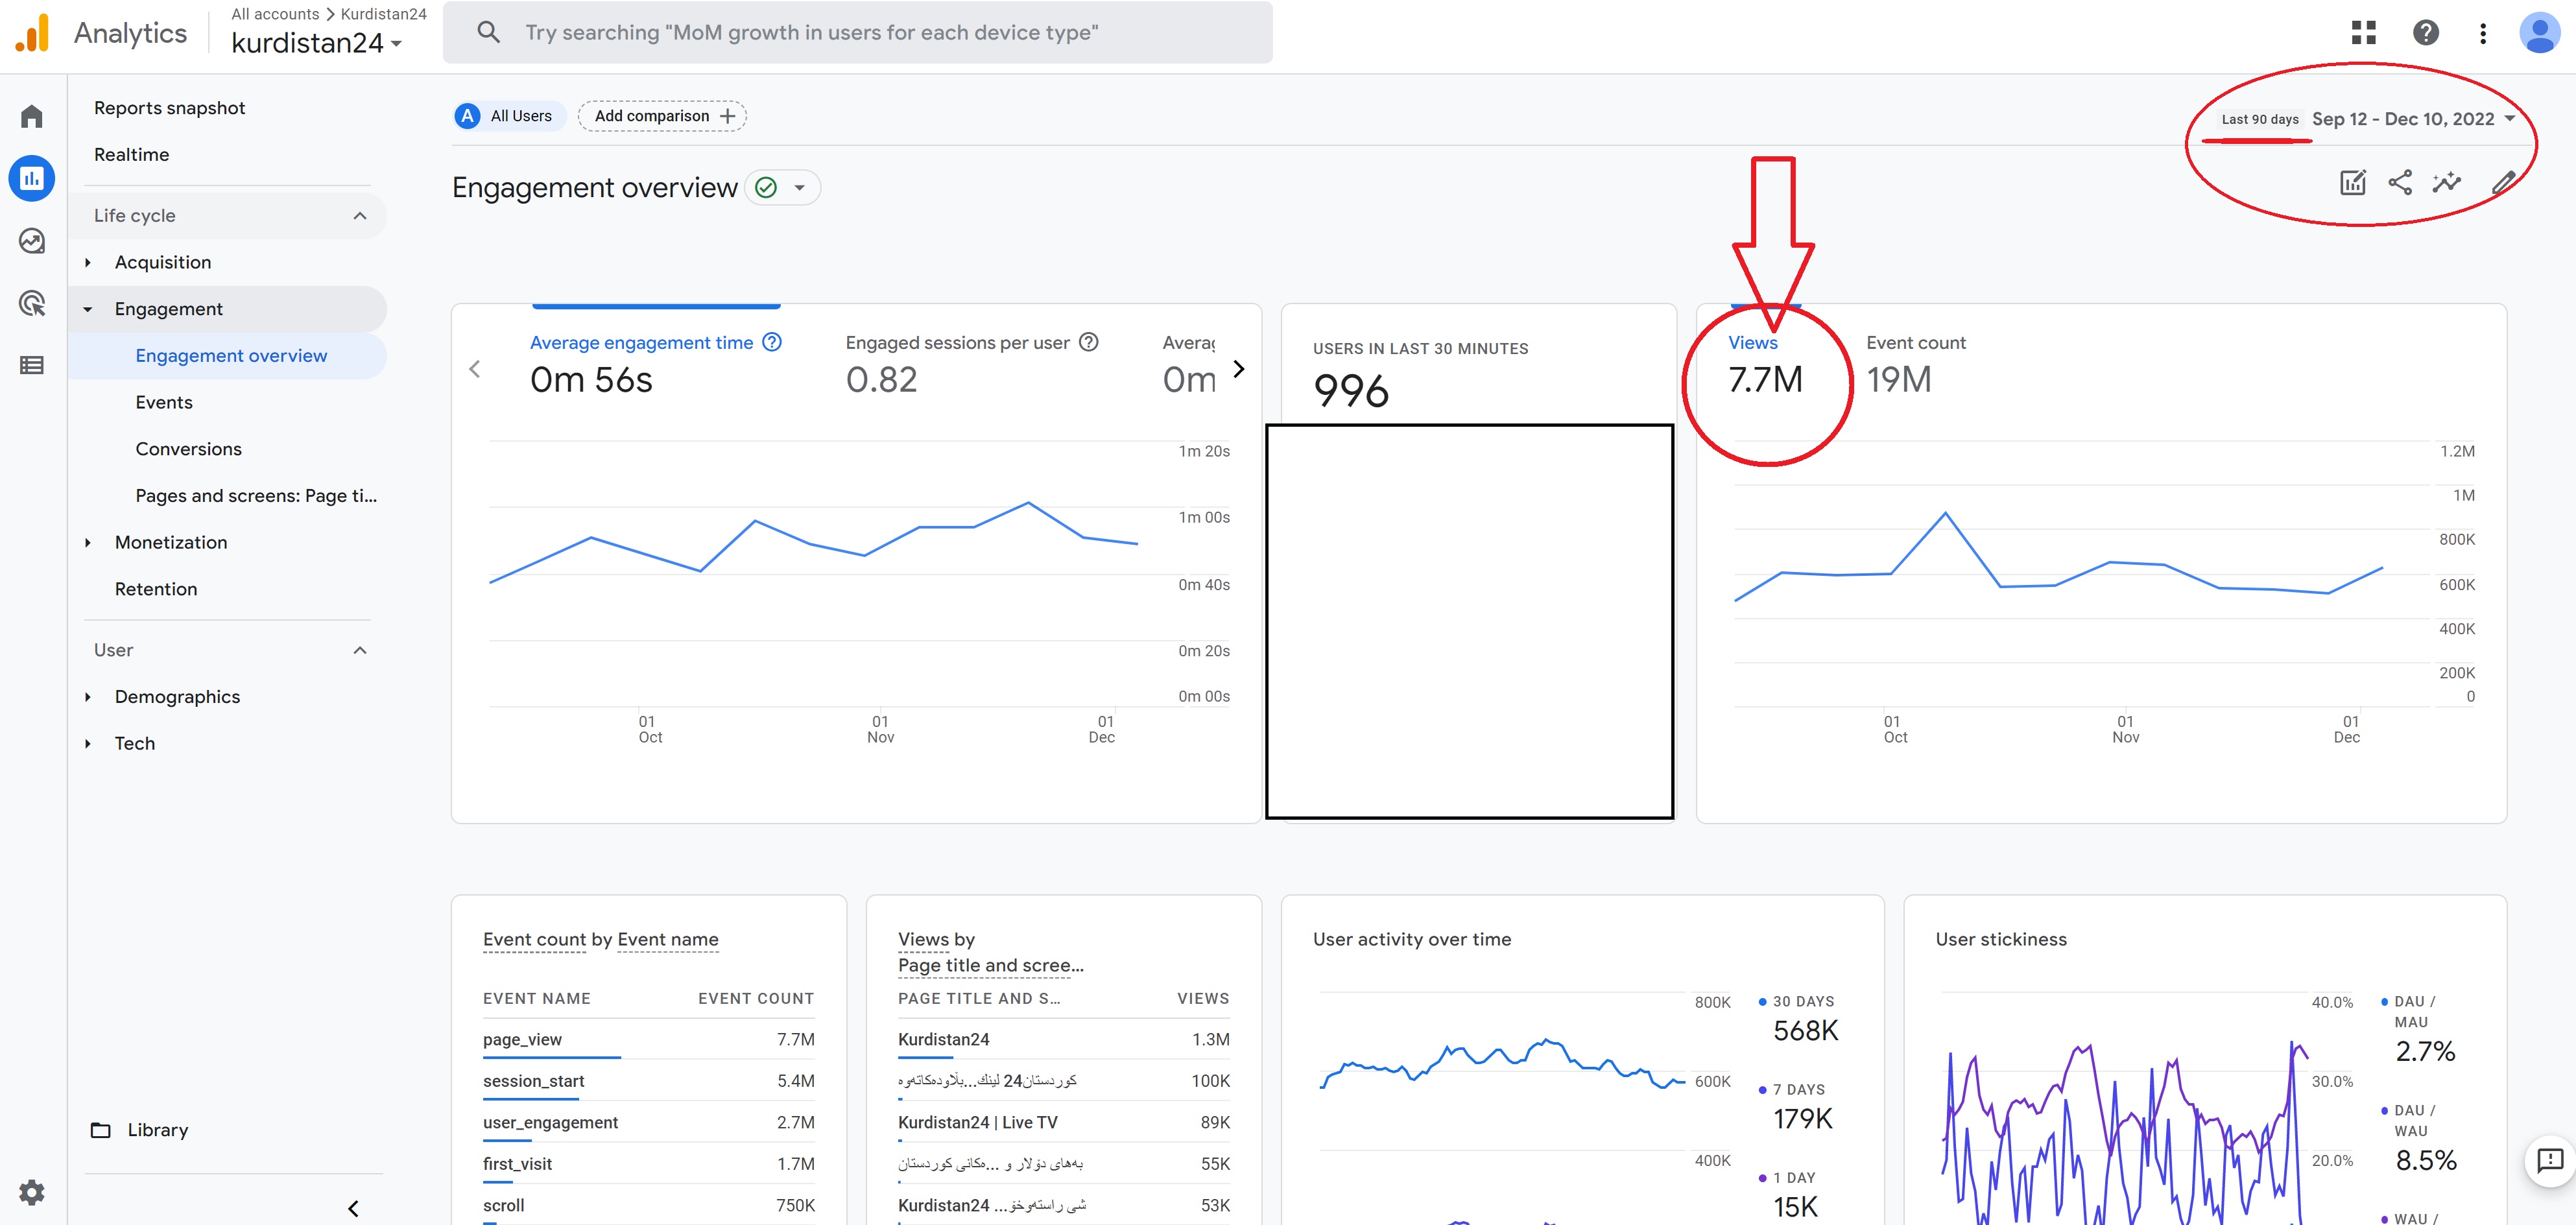Click the Kurdistan24 | Live TV page row
Screen dimensions: 2576x1225
[1064, 1123]
